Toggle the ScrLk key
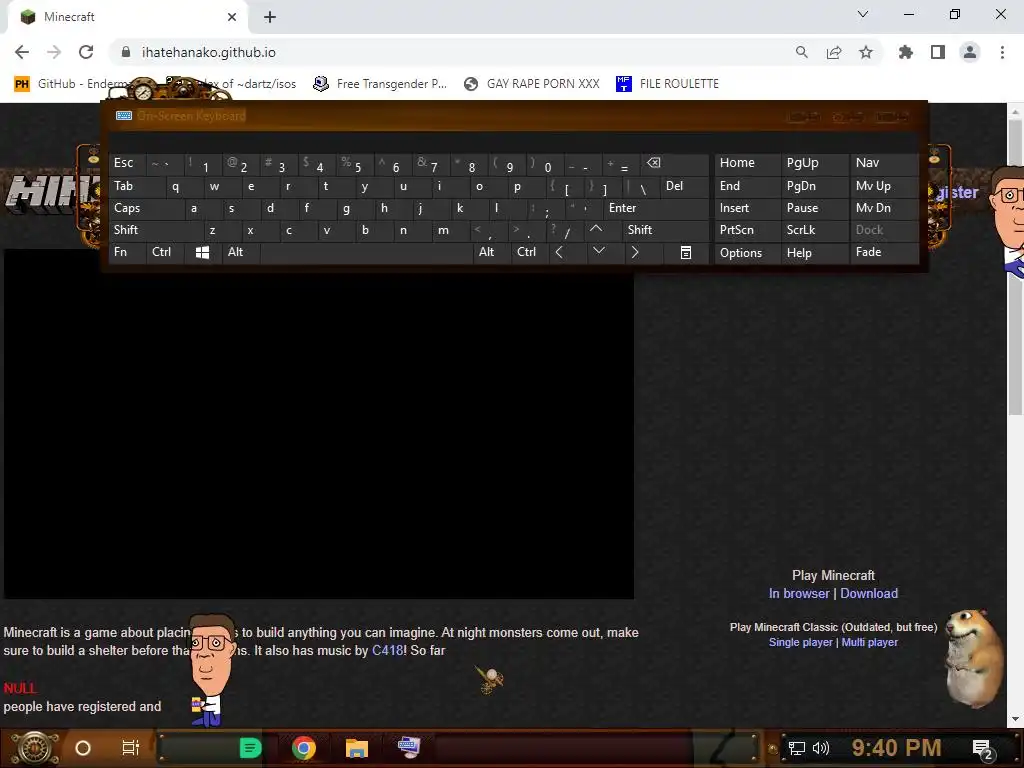1024x768 pixels. (814, 230)
